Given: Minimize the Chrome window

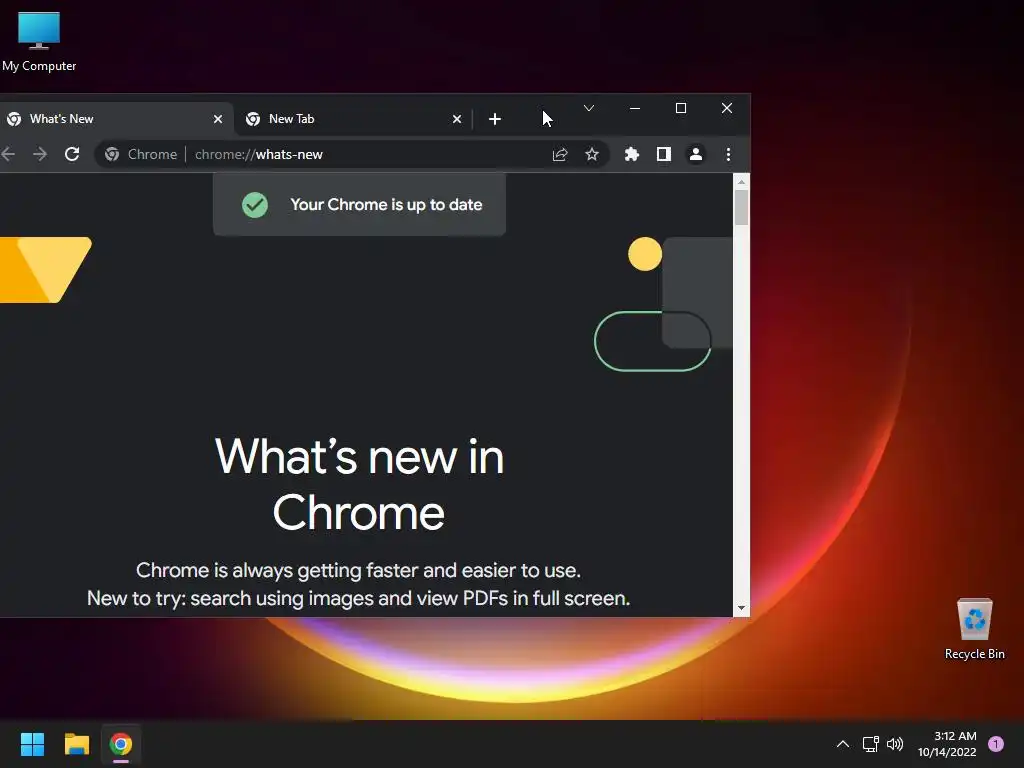Looking at the screenshot, I should coord(634,108).
